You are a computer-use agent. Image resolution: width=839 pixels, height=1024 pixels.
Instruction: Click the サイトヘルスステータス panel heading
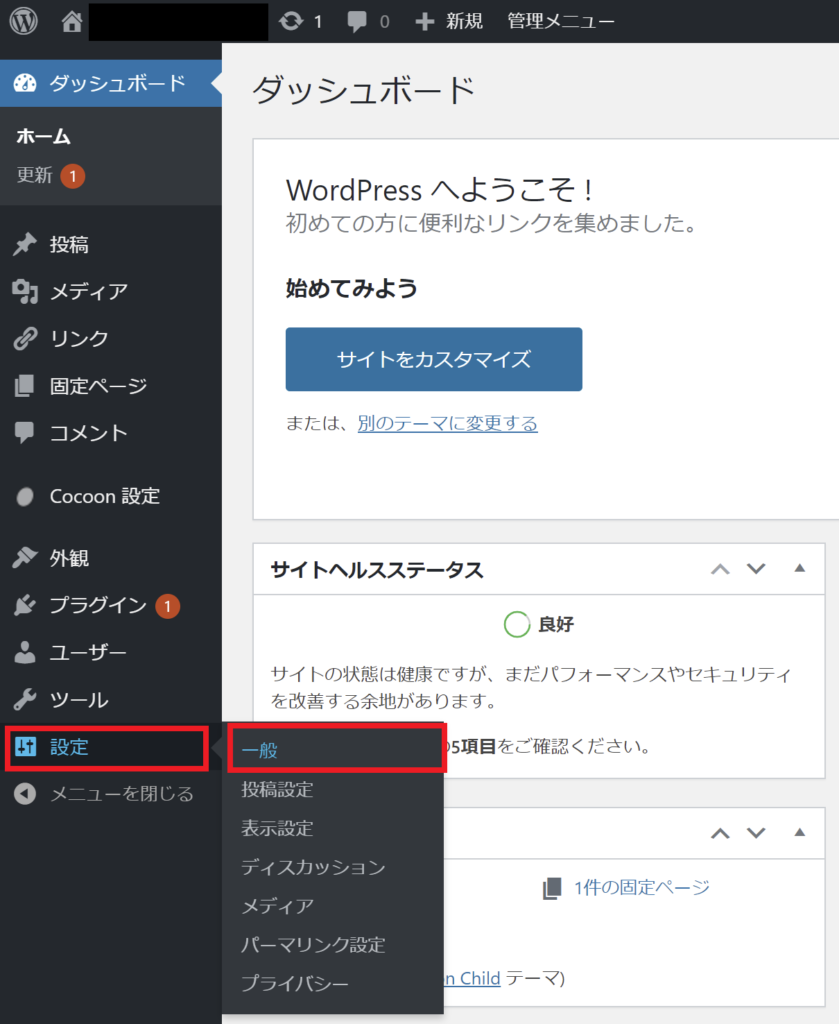[x=377, y=569]
